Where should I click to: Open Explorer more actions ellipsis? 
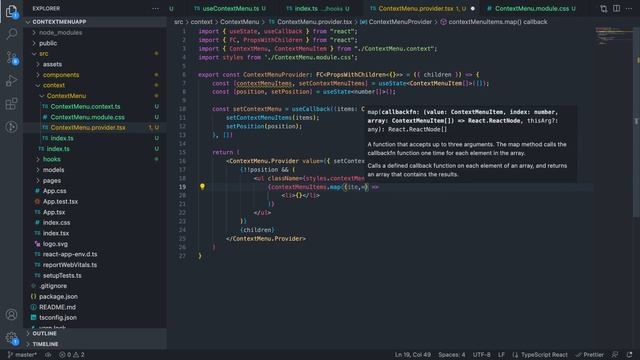(156, 9)
